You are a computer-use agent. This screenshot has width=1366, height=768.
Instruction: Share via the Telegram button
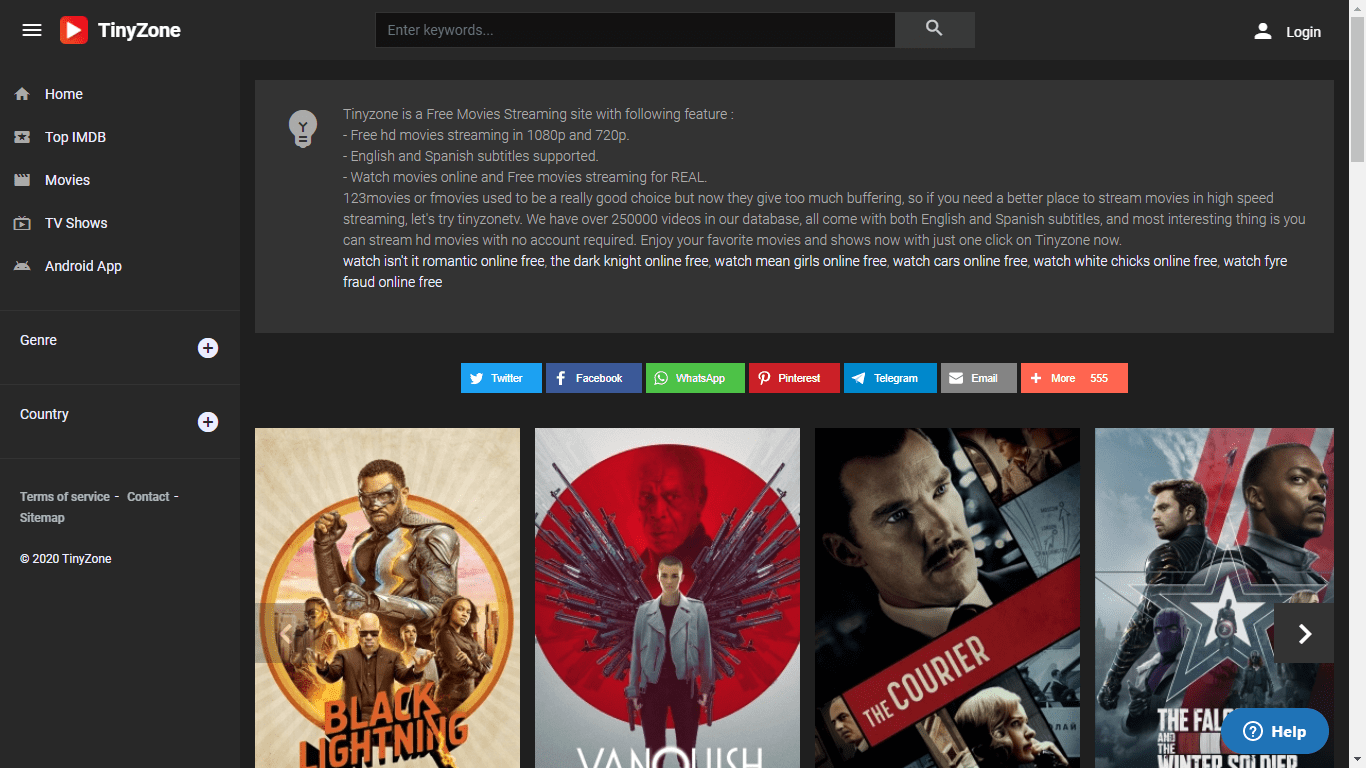click(890, 378)
